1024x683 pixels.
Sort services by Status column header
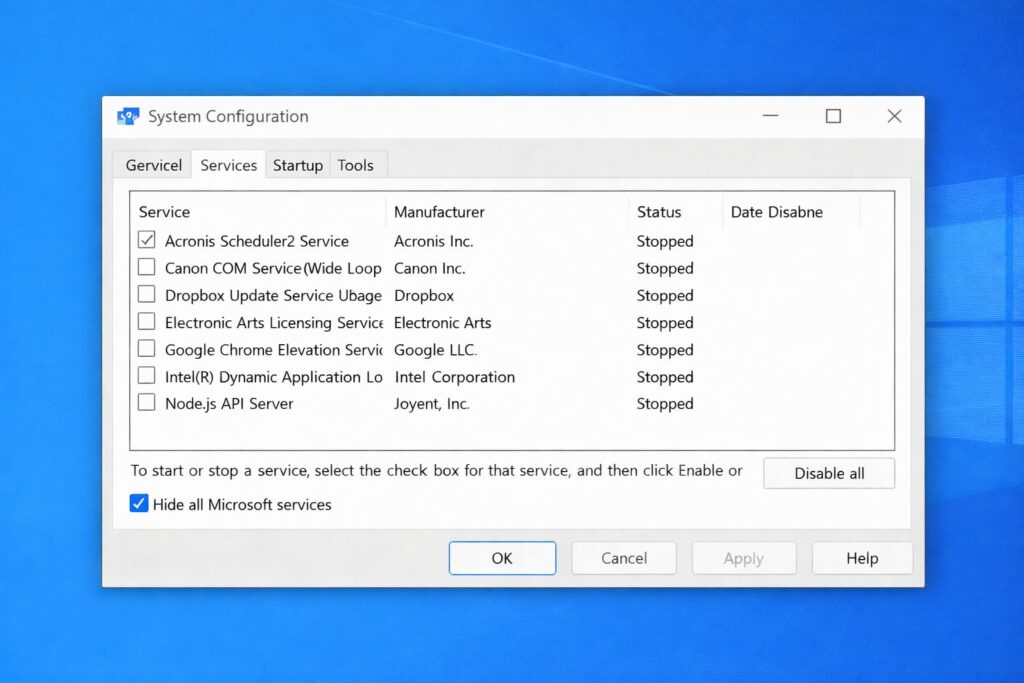[659, 212]
